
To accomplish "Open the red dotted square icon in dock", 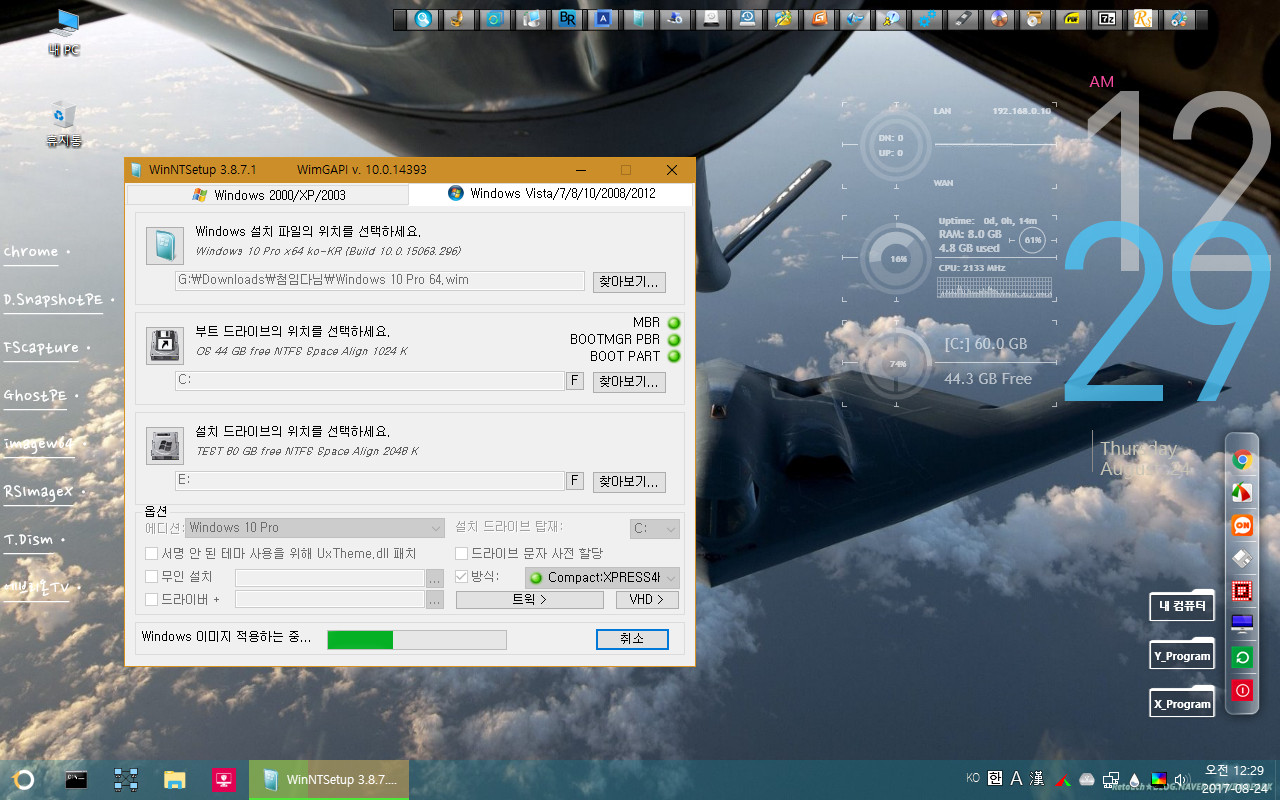I will point(1242,591).
